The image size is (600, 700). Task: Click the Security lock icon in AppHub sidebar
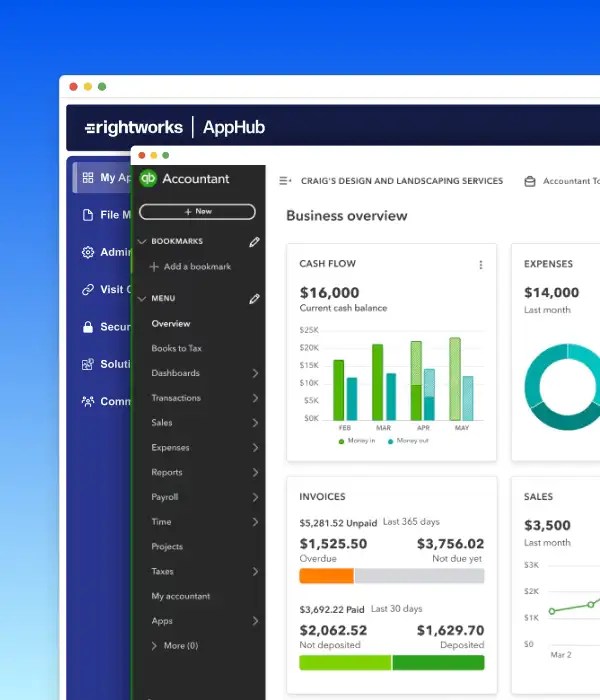pos(88,327)
